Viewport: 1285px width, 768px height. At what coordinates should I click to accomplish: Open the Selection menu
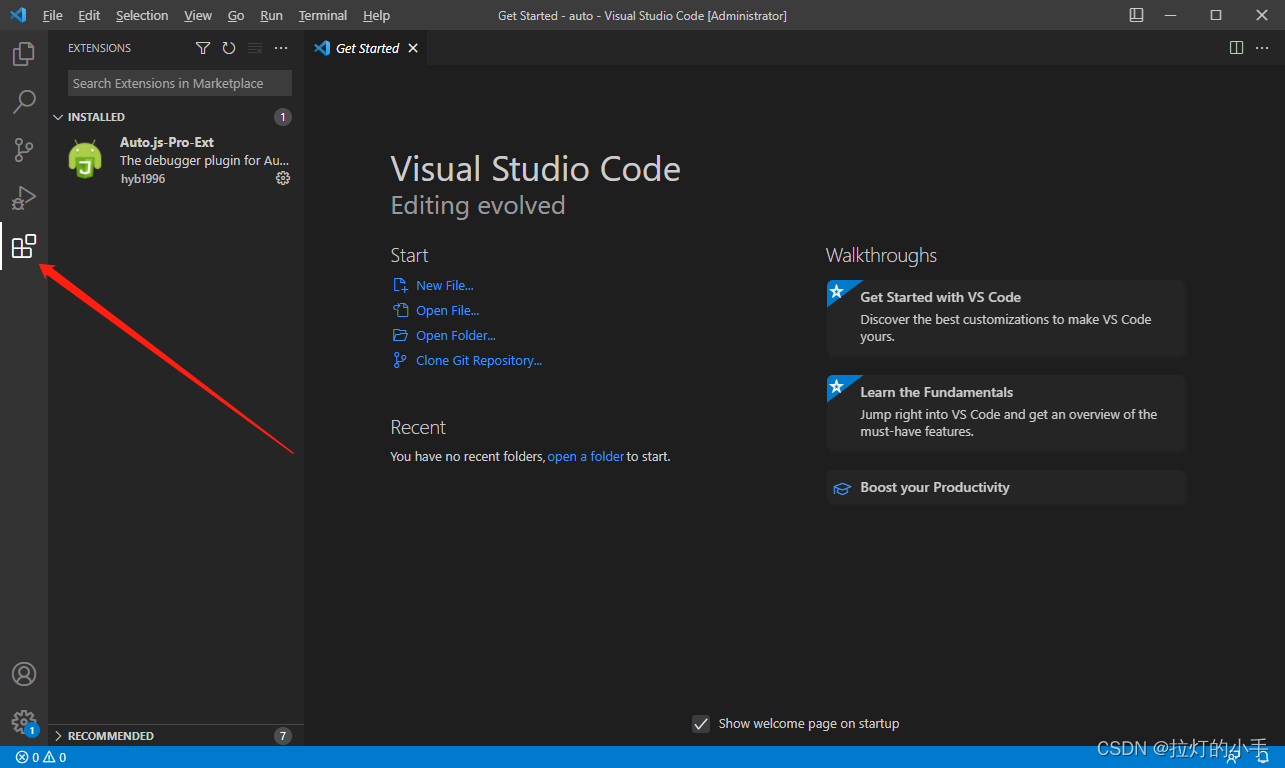(142, 15)
